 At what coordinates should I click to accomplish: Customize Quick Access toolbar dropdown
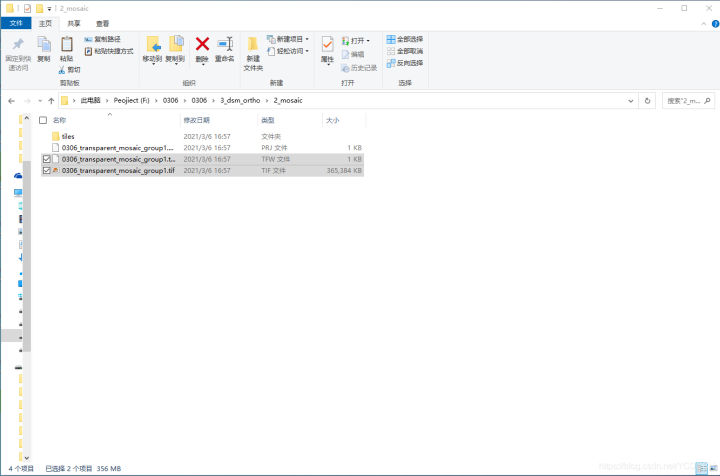pos(49,9)
